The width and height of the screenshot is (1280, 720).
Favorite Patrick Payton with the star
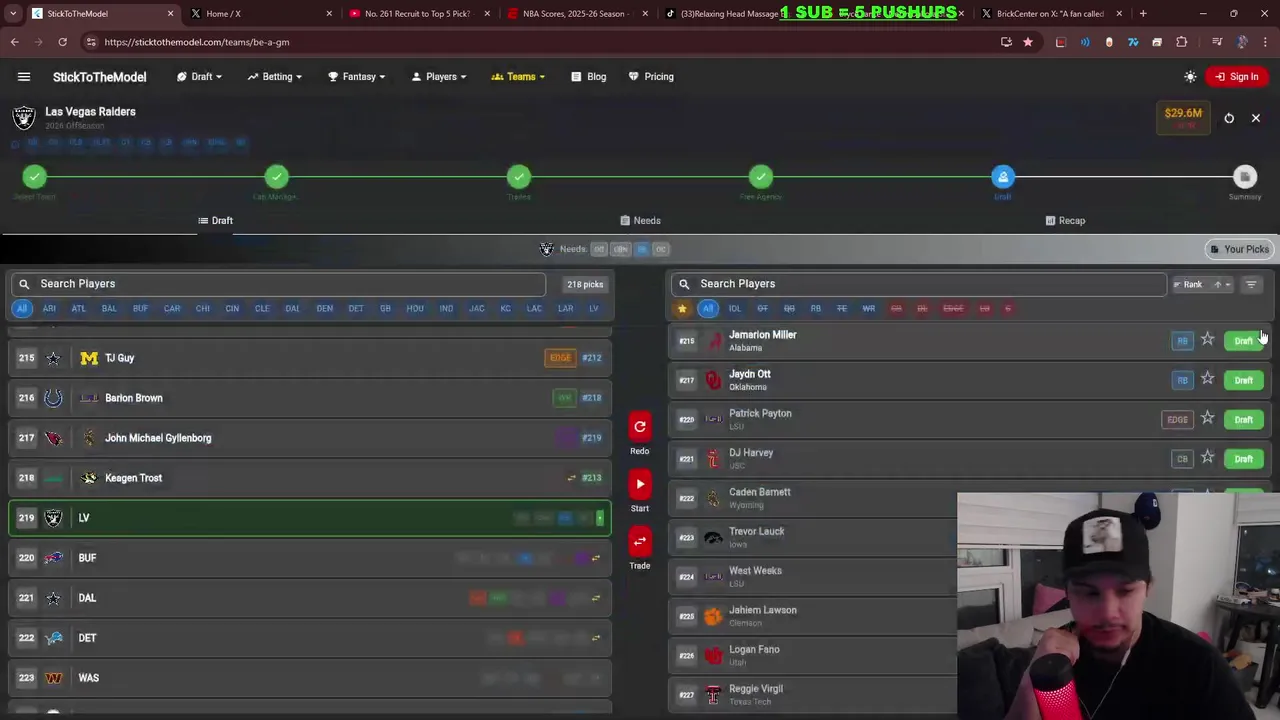coord(1208,418)
